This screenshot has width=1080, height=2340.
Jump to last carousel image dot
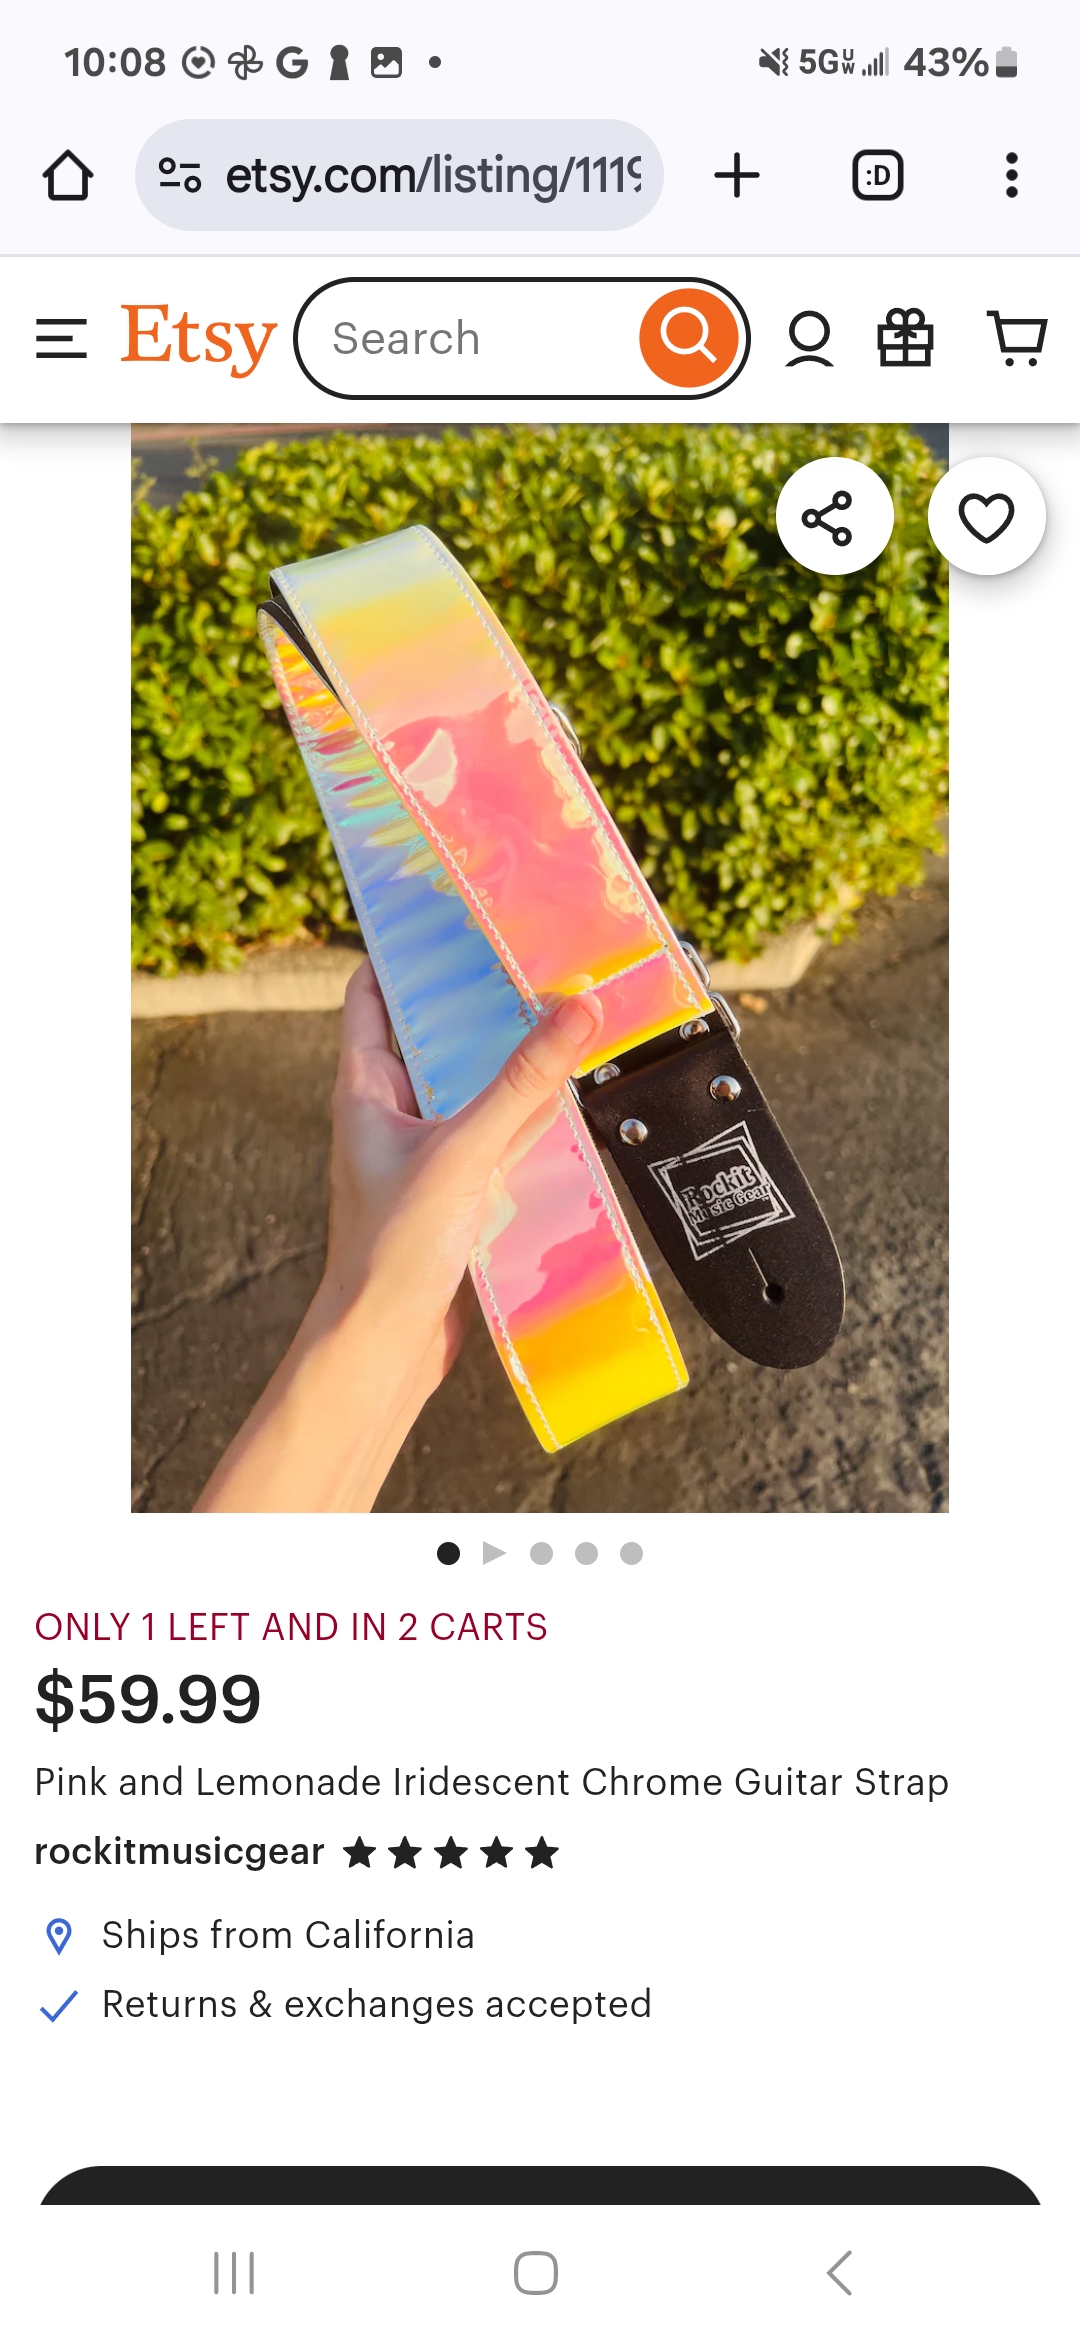click(631, 1553)
